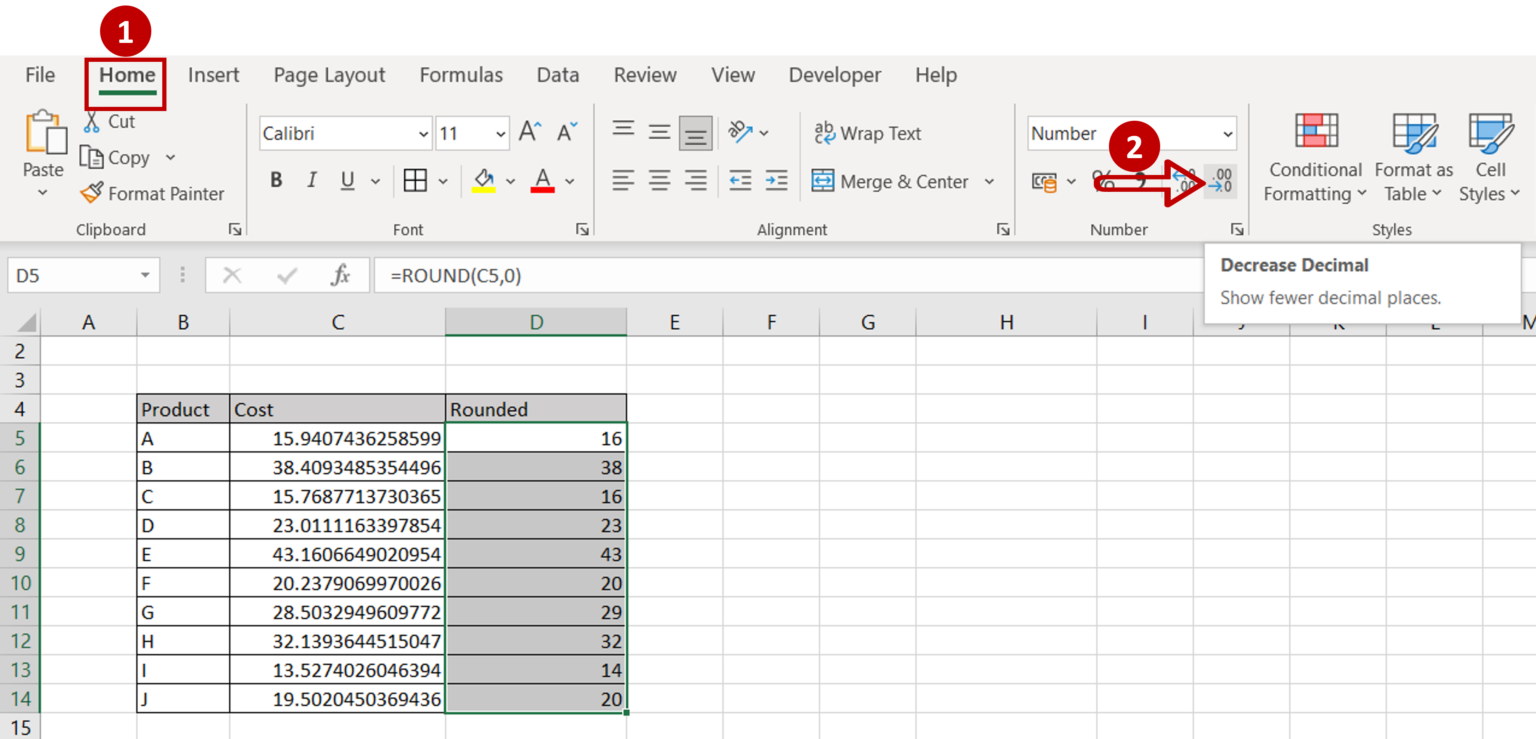Toggle Wrap Text for the selection
This screenshot has height=739, width=1536.
[867, 132]
